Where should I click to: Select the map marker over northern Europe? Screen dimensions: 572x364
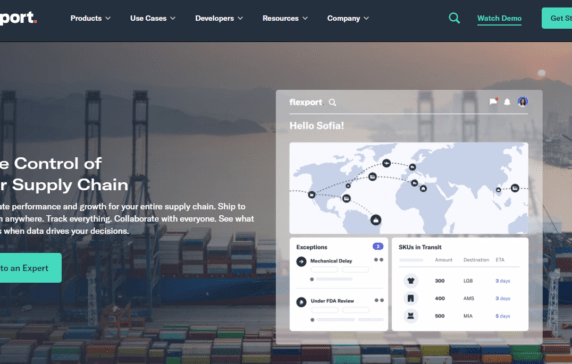point(412,167)
